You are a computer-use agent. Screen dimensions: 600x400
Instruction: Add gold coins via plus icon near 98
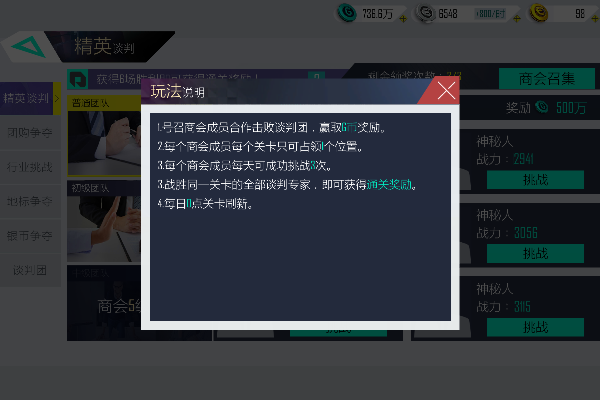tap(595, 18)
